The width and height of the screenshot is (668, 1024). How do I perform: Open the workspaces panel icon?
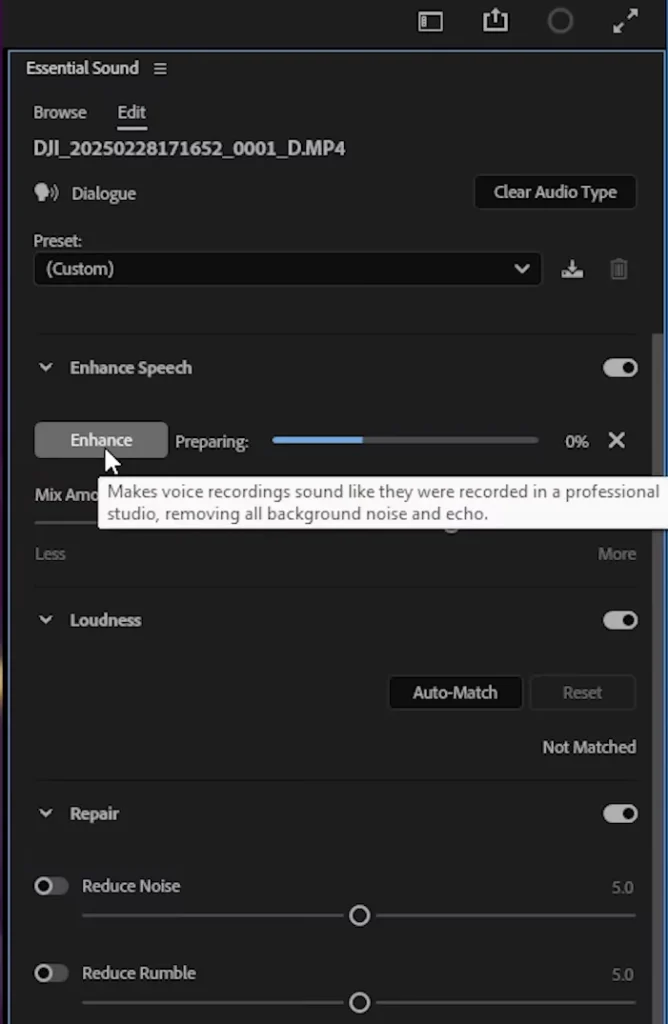click(430, 22)
